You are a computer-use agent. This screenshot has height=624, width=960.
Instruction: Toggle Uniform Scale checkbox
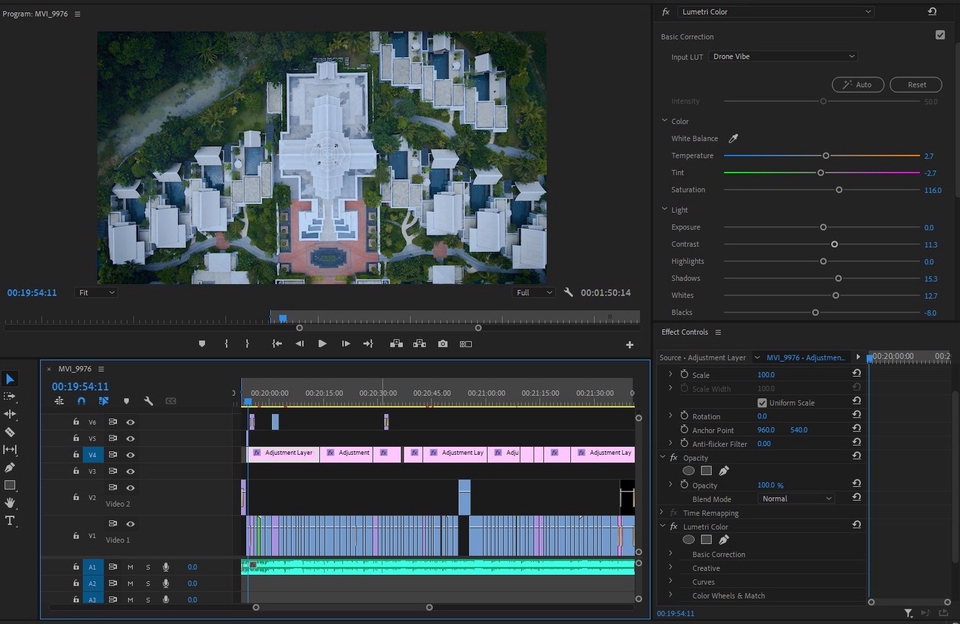pyautogui.click(x=762, y=403)
